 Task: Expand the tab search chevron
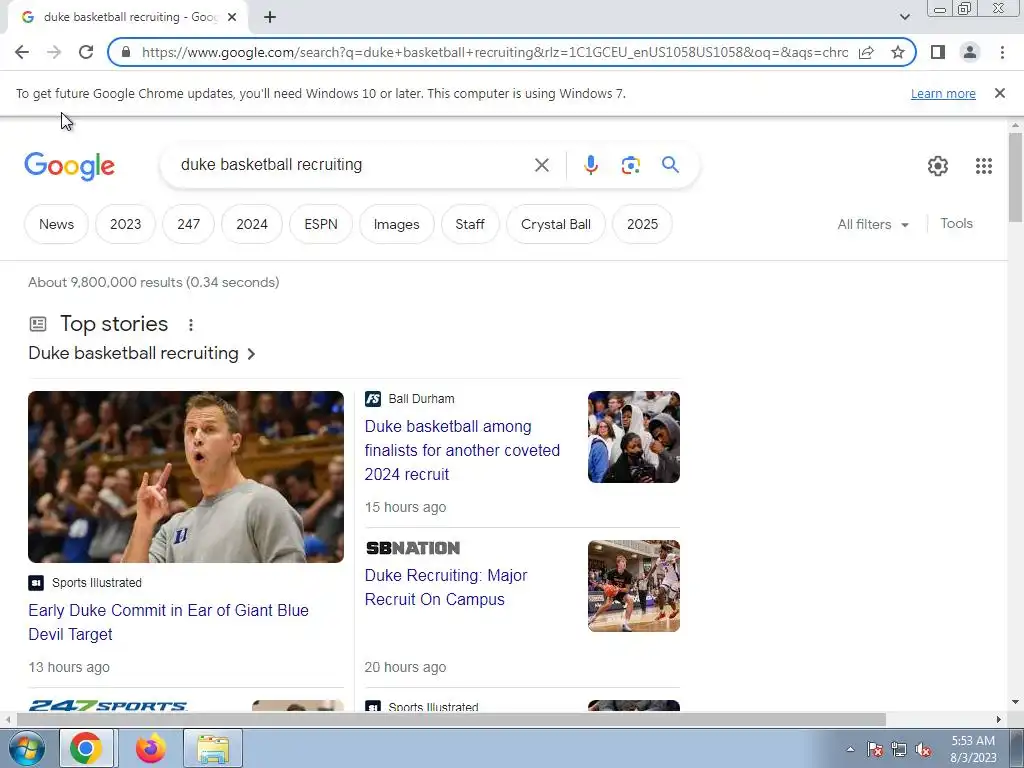(x=904, y=17)
